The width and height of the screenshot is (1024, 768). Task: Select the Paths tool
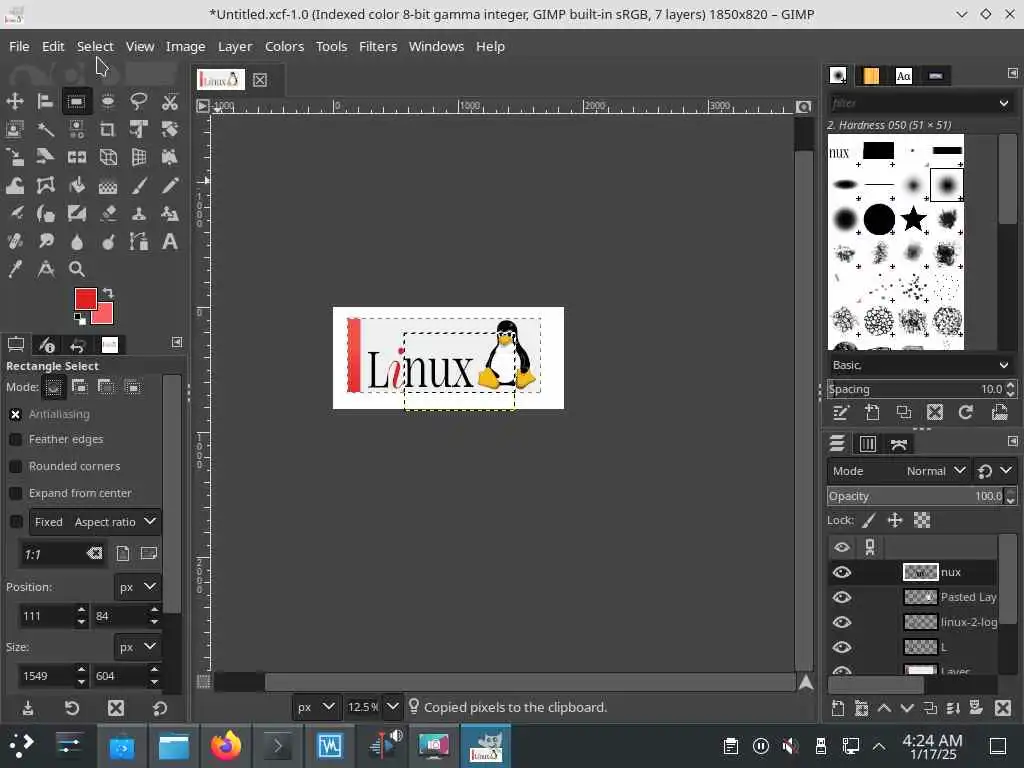tap(138, 242)
